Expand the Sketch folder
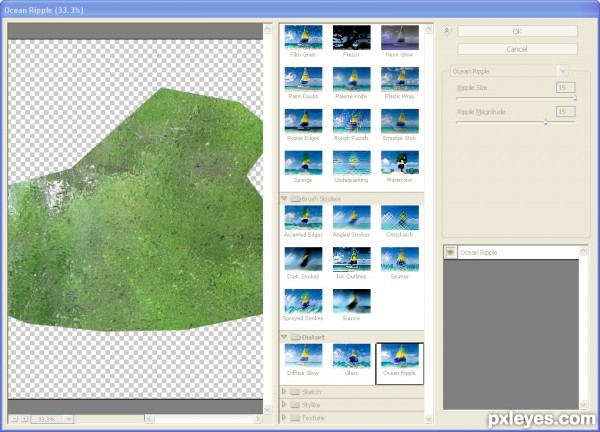600x432 pixels. (x=284, y=391)
